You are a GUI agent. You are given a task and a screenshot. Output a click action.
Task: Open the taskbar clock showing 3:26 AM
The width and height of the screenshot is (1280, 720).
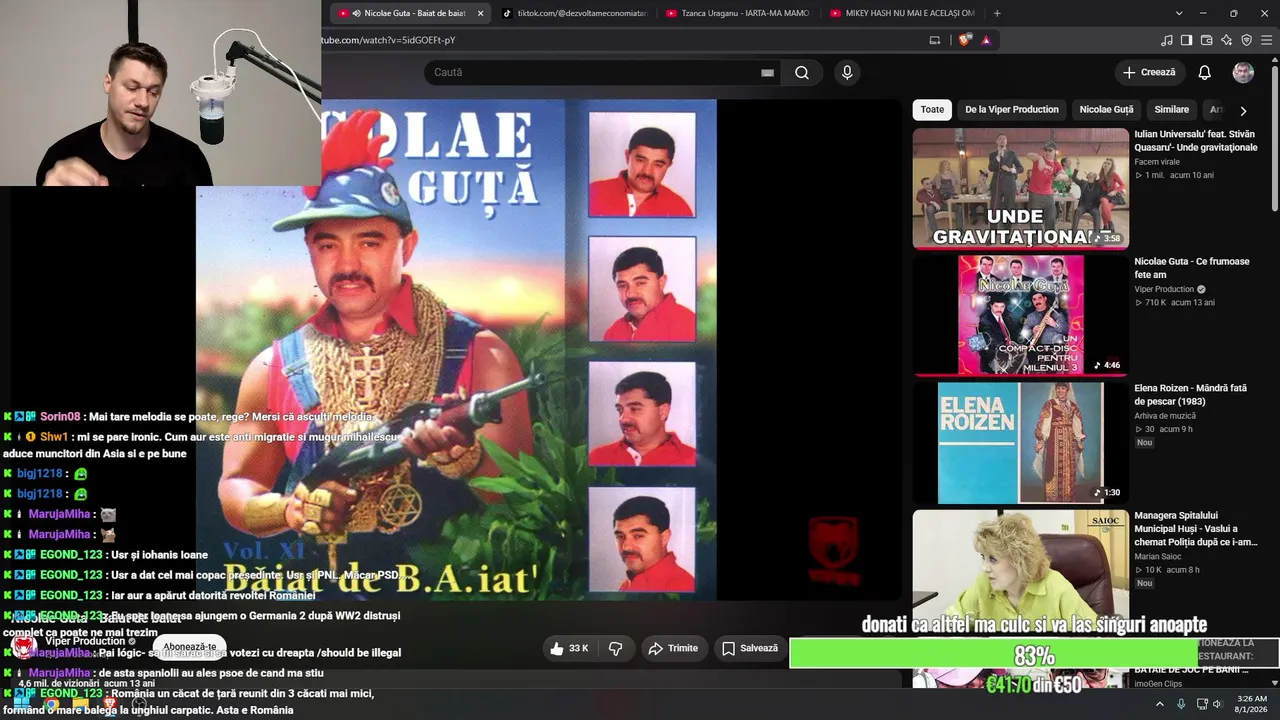point(1252,704)
